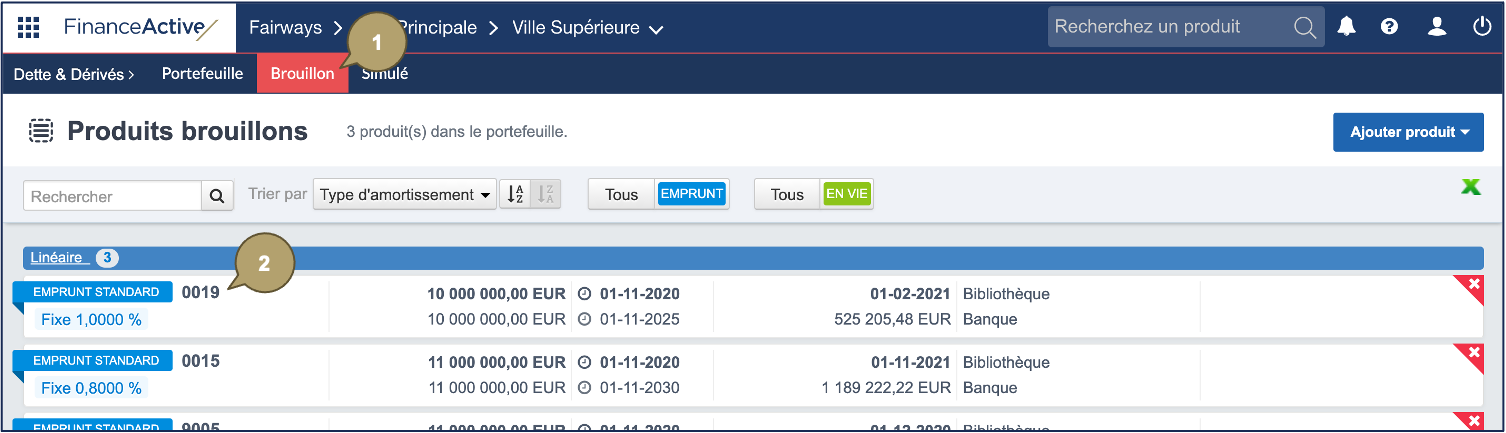Toggle the EN VIE status filter
Screen dimensions: 1506x433
click(x=846, y=194)
